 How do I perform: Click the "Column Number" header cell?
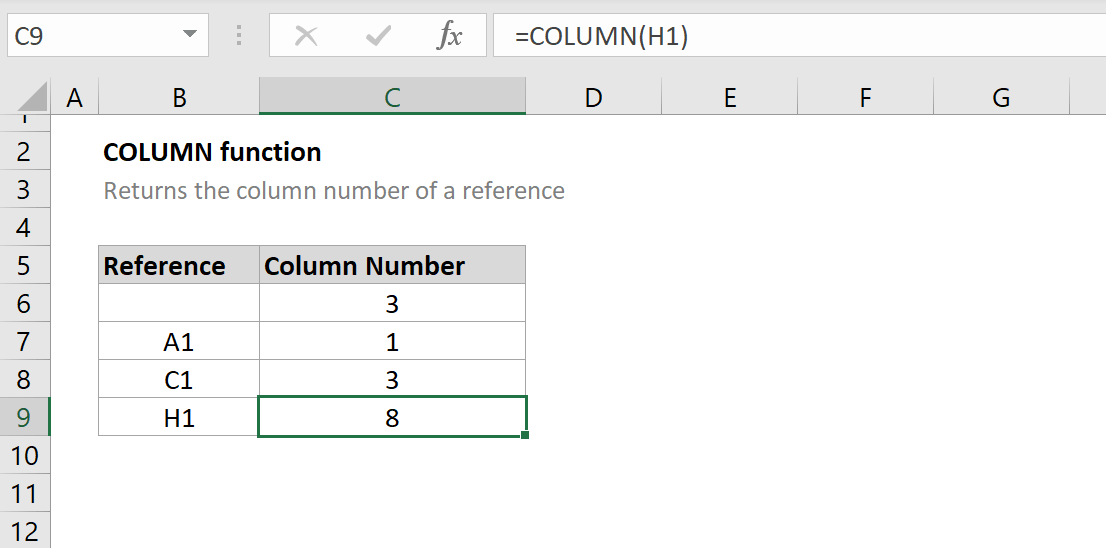392,265
